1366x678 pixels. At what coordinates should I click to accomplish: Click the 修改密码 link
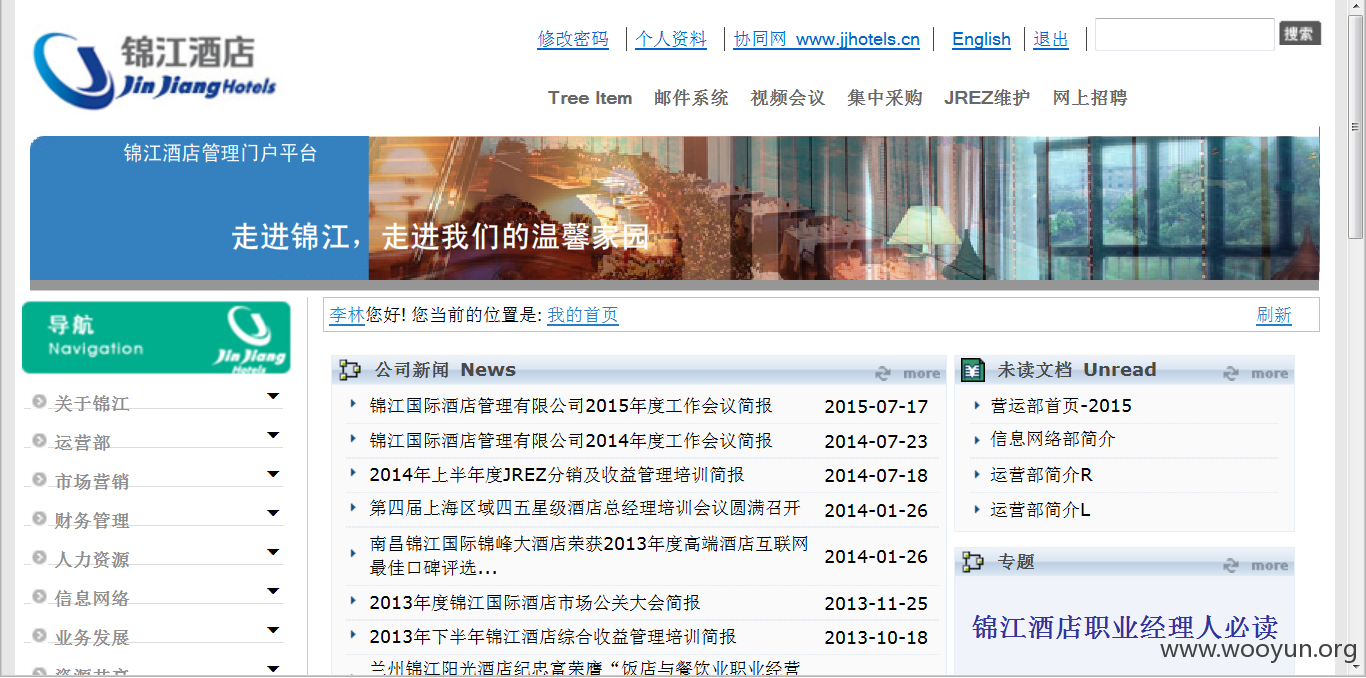point(573,39)
